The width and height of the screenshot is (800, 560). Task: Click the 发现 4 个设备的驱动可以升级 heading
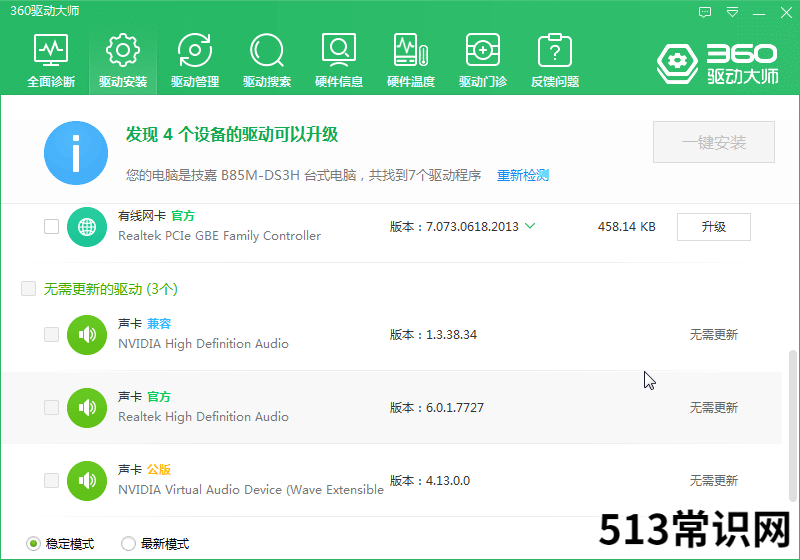(x=232, y=135)
